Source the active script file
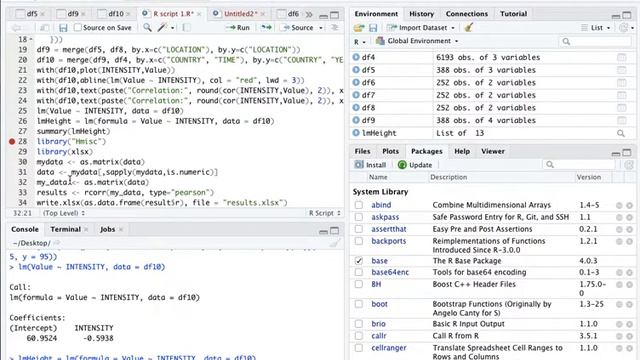This screenshot has height=360, width=640. [298, 28]
